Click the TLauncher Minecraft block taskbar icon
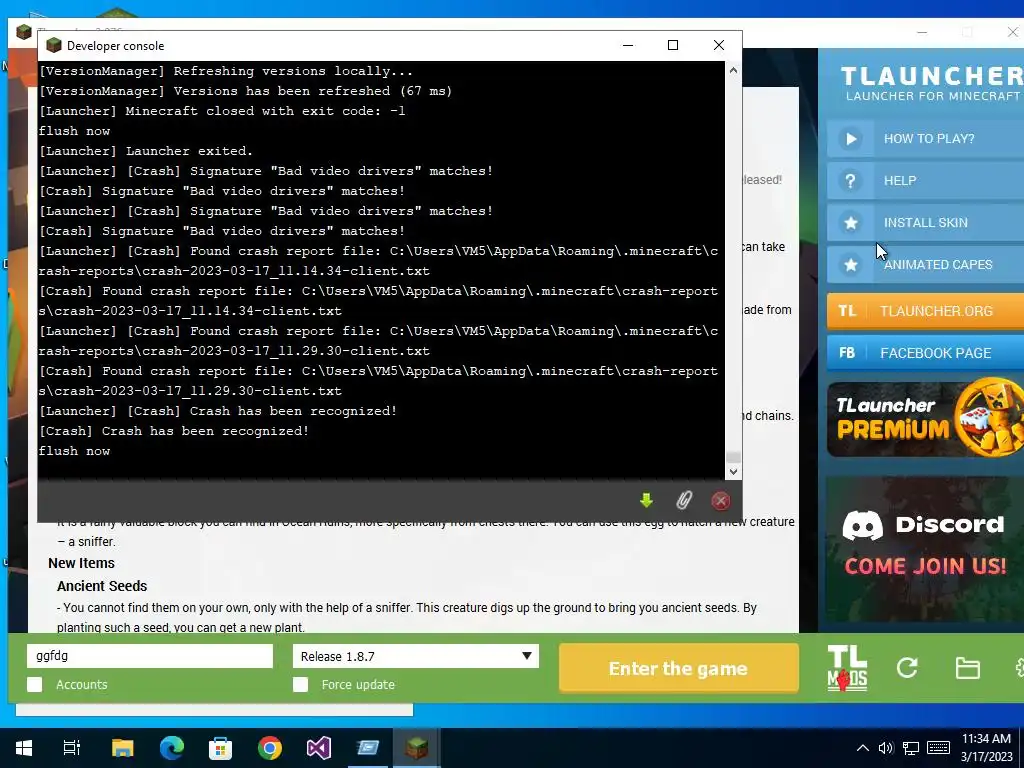Screen dimensions: 1024x768 click(x=417, y=748)
